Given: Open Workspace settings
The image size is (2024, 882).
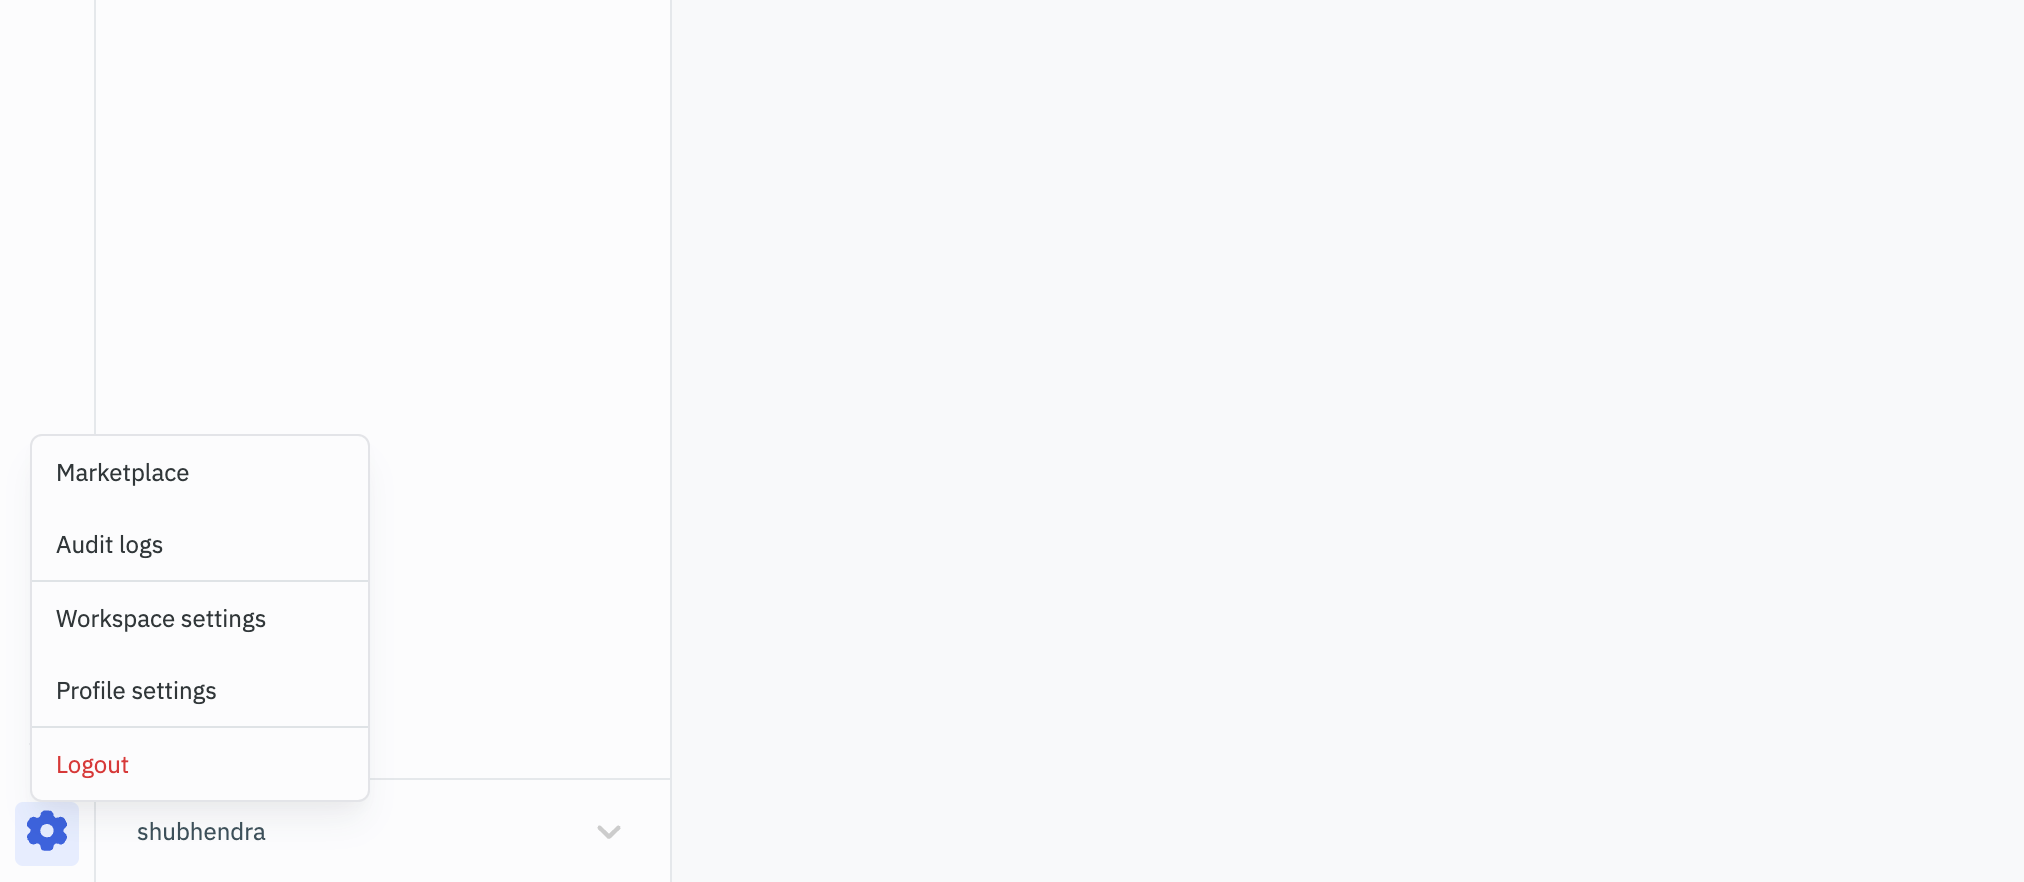Looking at the screenshot, I should 161,619.
